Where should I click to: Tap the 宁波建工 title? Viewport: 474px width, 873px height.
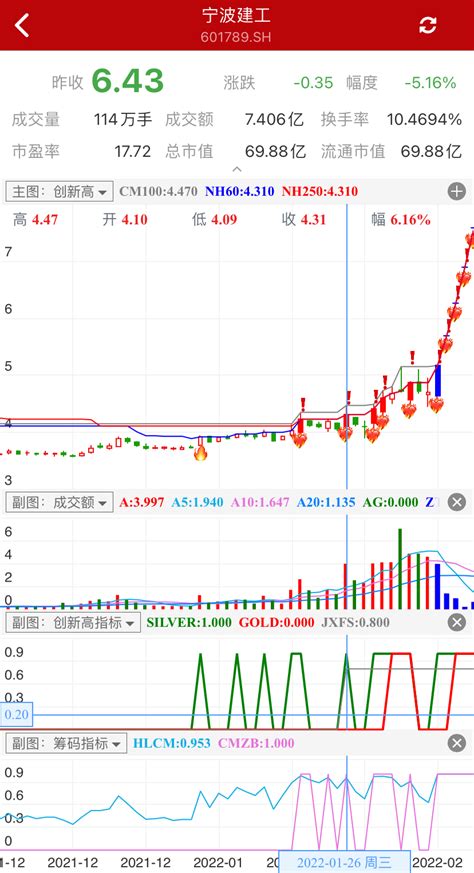coord(237,16)
